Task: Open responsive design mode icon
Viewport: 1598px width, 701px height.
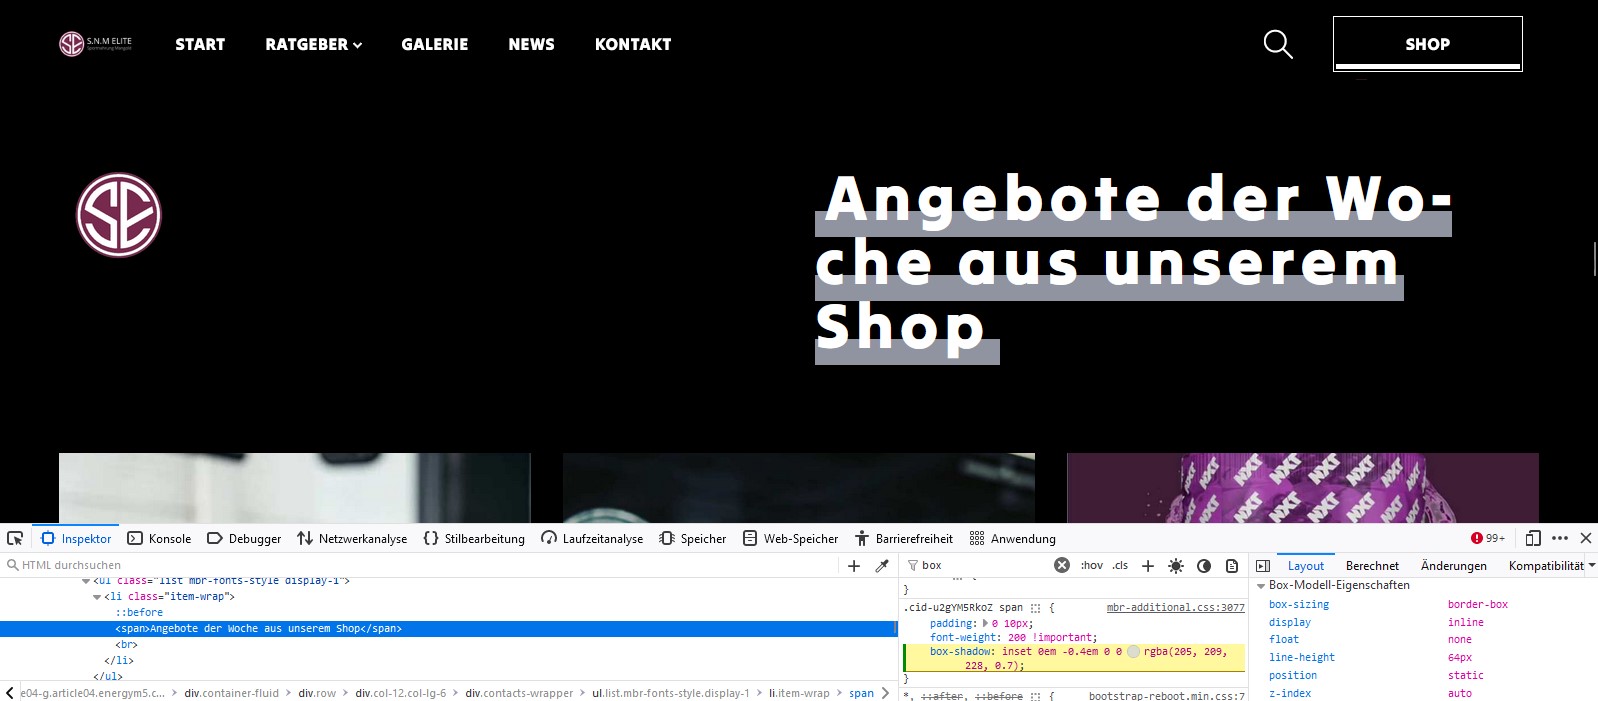Action: [x=1532, y=538]
